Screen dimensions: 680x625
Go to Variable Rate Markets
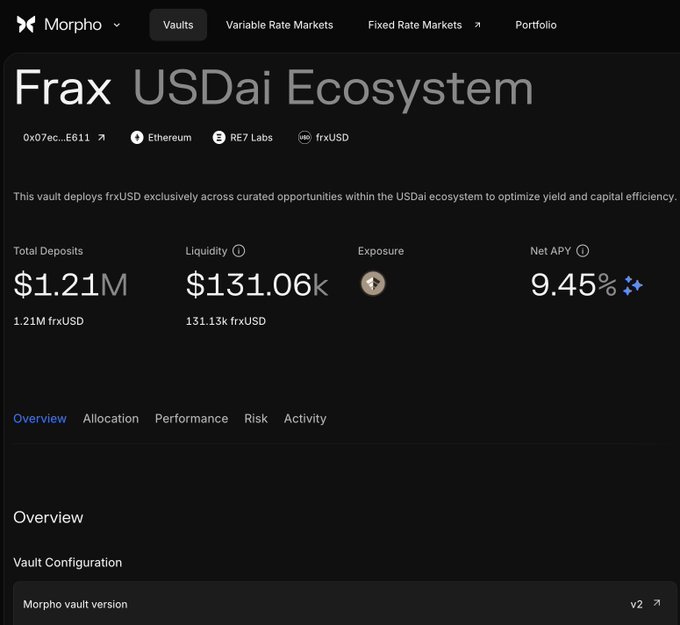(279, 25)
